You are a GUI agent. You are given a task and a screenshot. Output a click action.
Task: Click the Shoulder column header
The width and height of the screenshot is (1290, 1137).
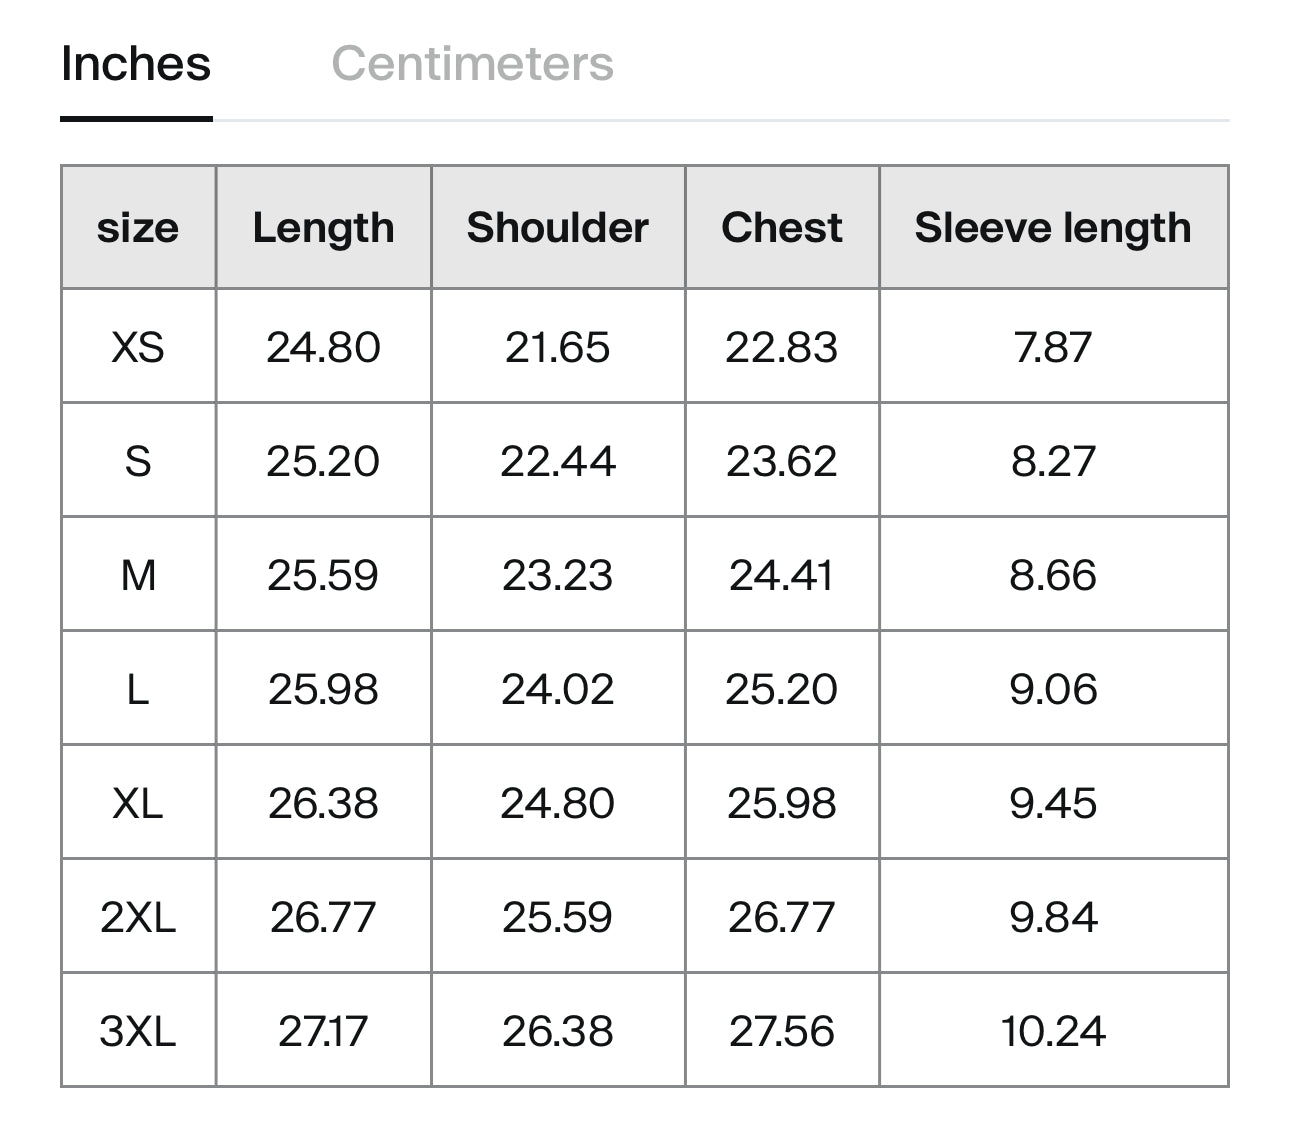point(557,228)
